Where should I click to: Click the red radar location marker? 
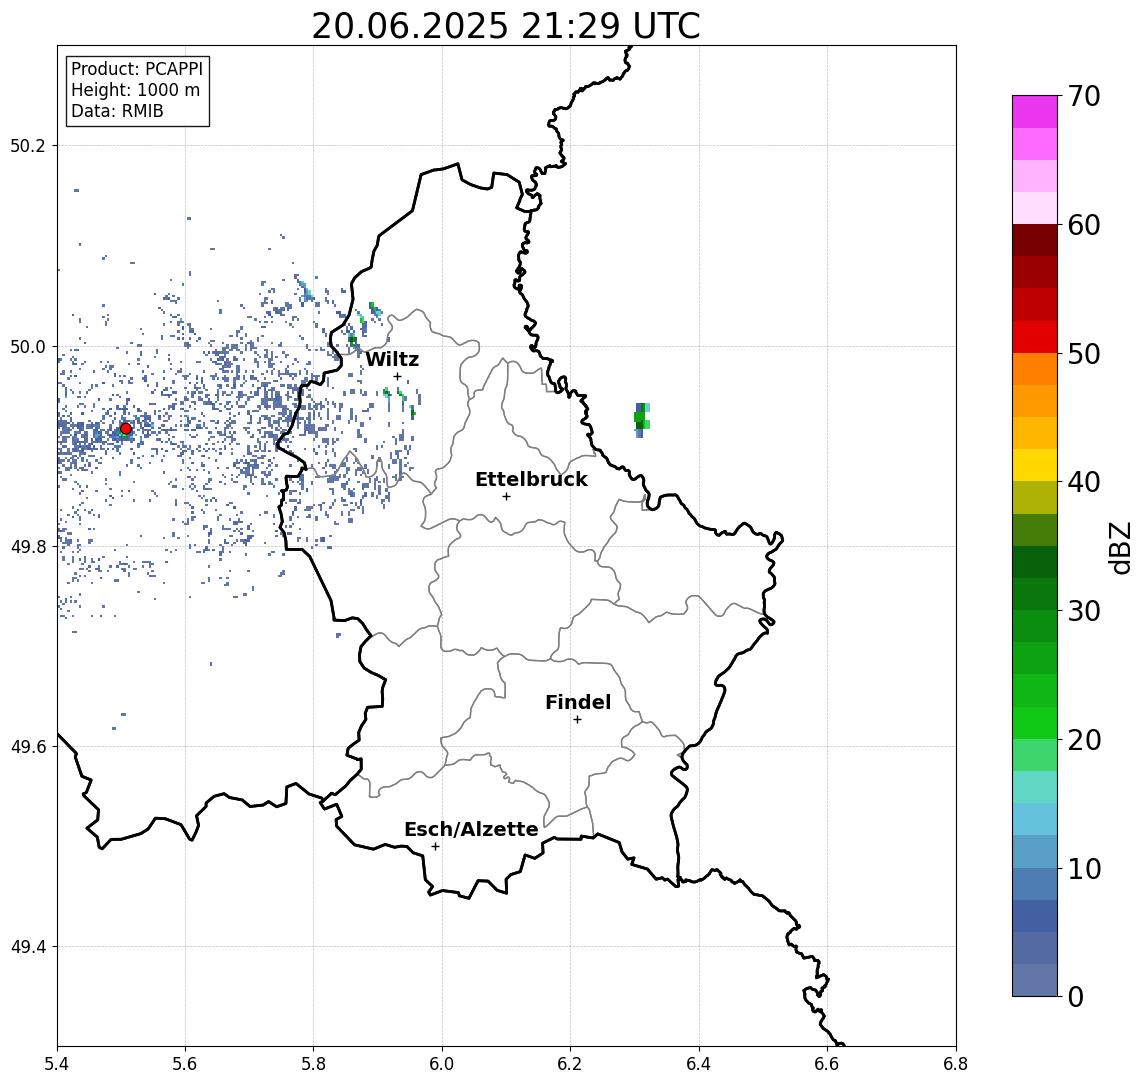coord(126,429)
